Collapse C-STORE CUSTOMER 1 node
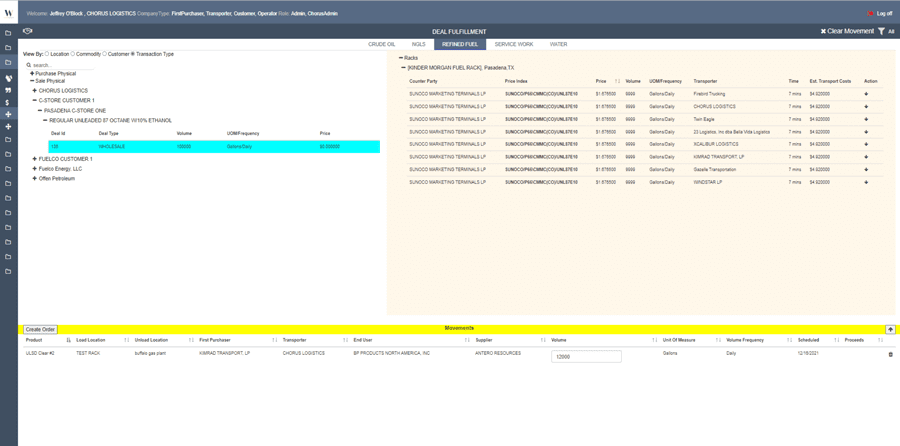The height and width of the screenshot is (446, 900). [x=35, y=100]
